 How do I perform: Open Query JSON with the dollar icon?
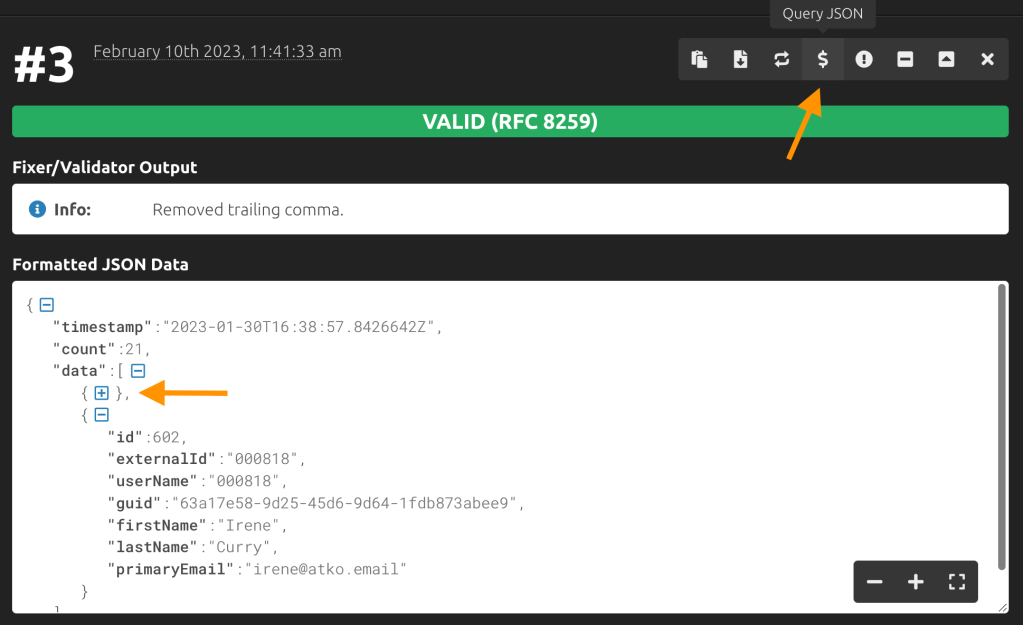point(823,60)
